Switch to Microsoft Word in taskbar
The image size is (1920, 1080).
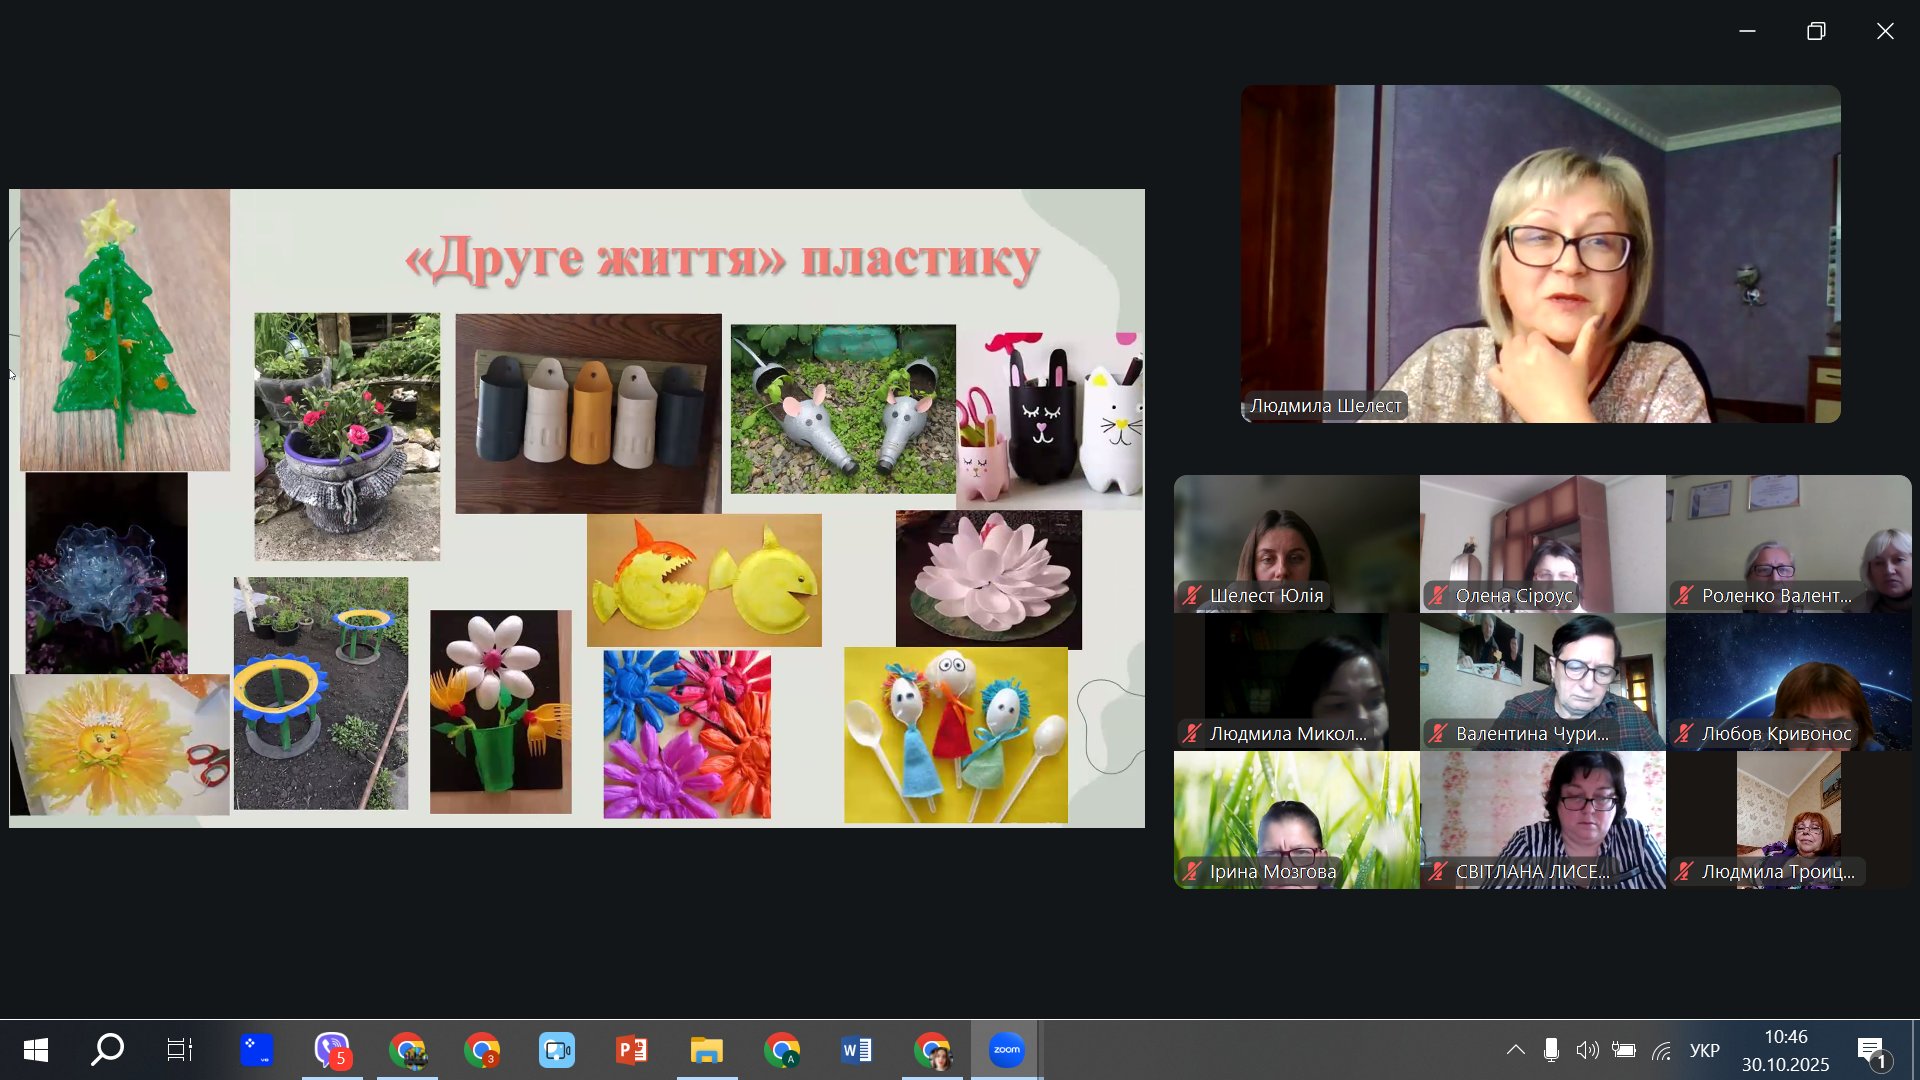[857, 1050]
